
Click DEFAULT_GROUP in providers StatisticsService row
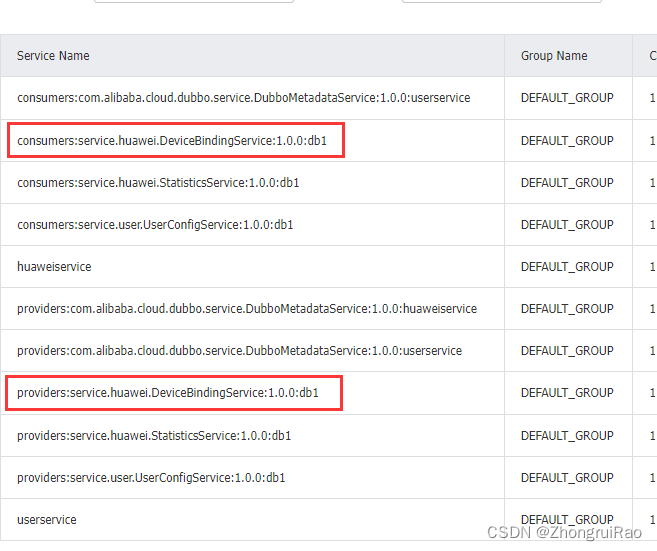coord(567,436)
